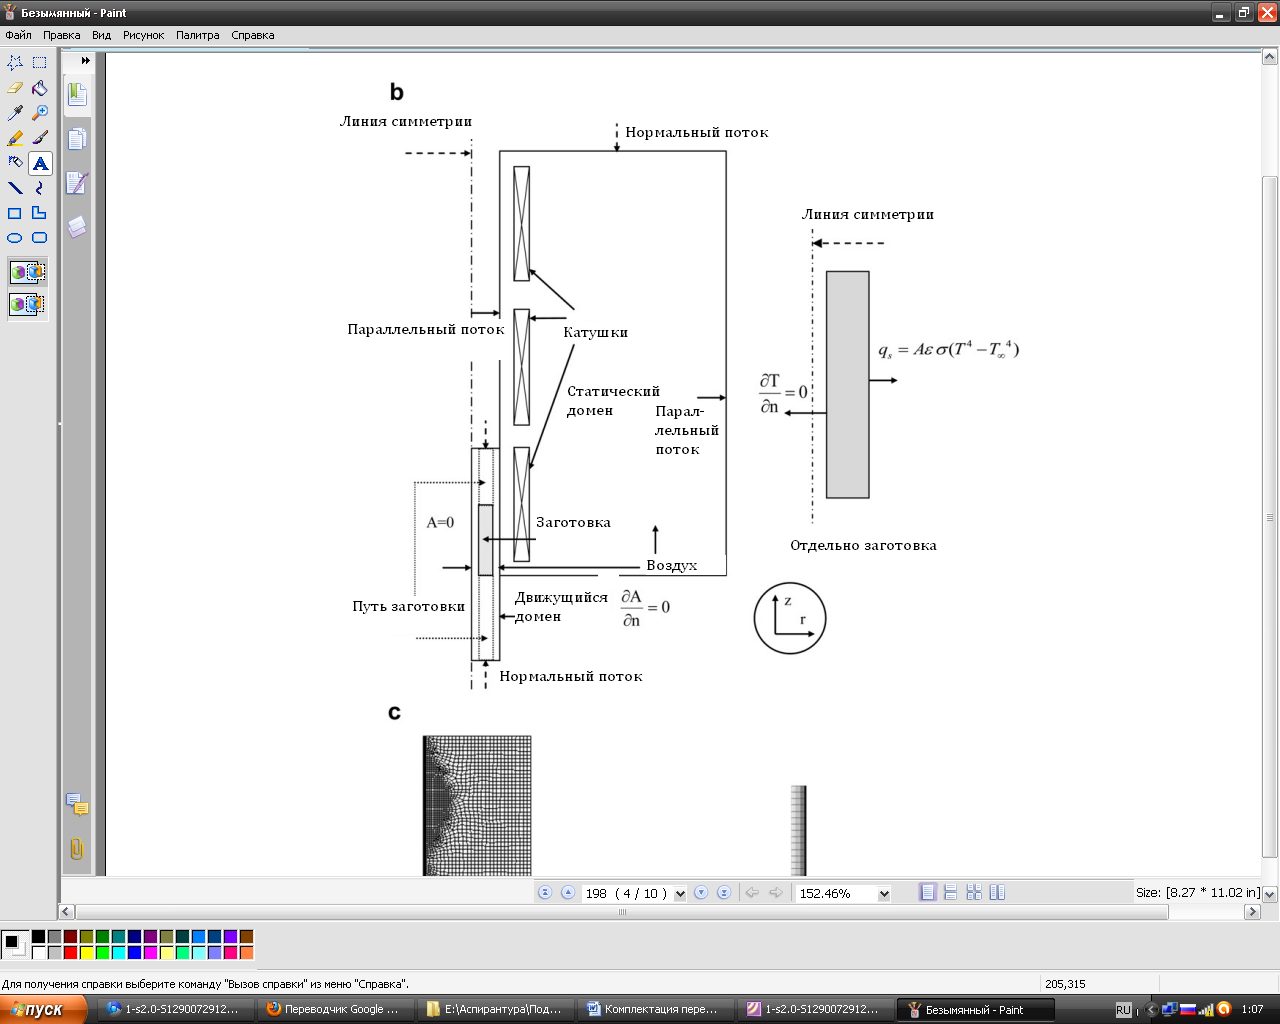The image size is (1280, 1024).
Task: Pick the red color swatch
Action: click(x=70, y=953)
